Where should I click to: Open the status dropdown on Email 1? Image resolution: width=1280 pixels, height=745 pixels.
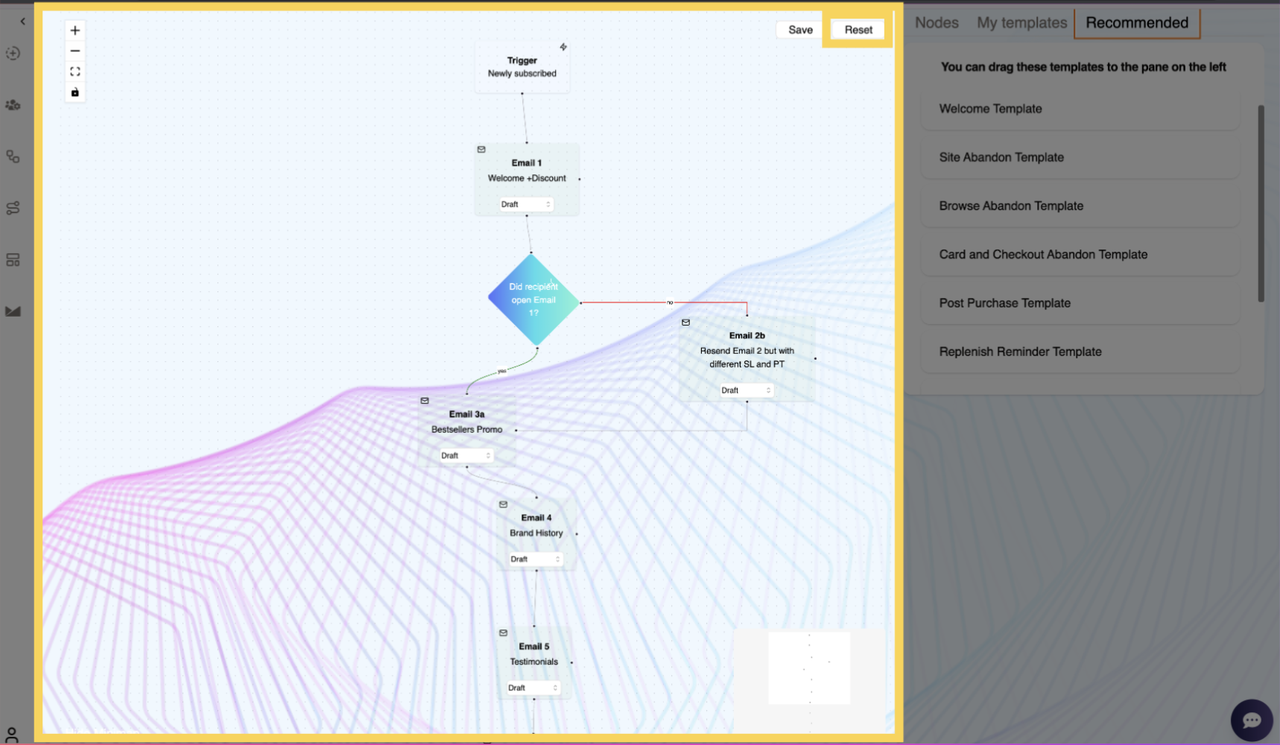click(x=527, y=204)
